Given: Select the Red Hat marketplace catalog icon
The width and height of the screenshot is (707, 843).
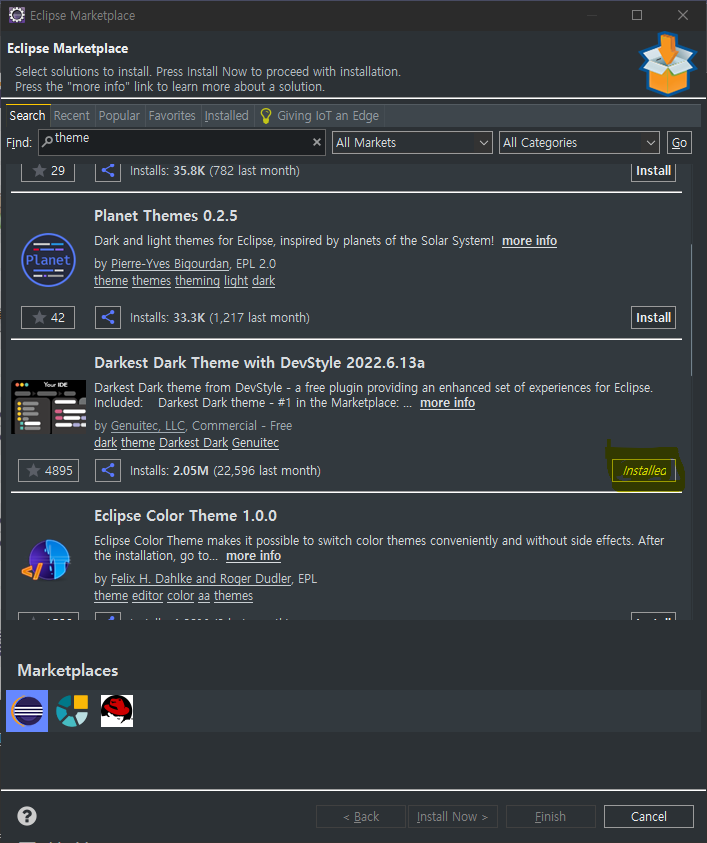Looking at the screenshot, I should coord(117,711).
